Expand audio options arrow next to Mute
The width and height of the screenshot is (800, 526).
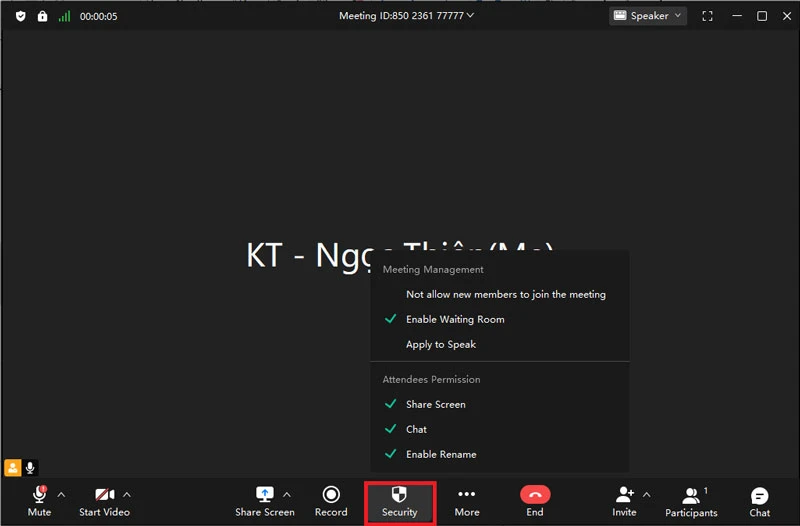pos(61,494)
